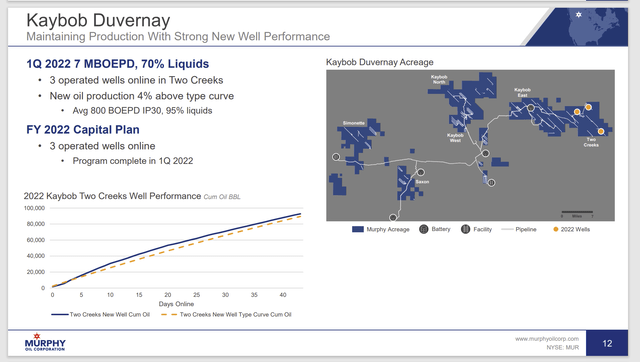This screenshot has height=362, width=640.
Task: Click the Kaybob Duvernay Acreage map title
Action: click(380, 62)
